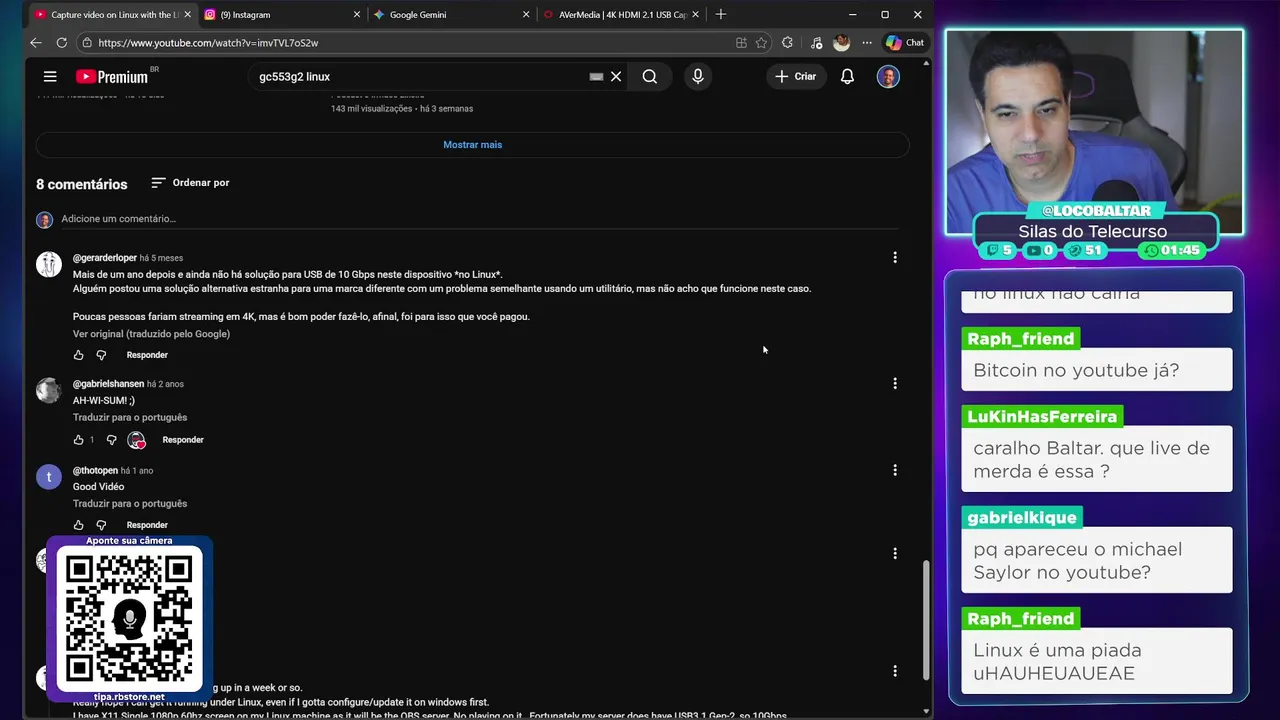
Task: Reply to @gerarderloper with Responder
Action: click(x=147, y=355)
